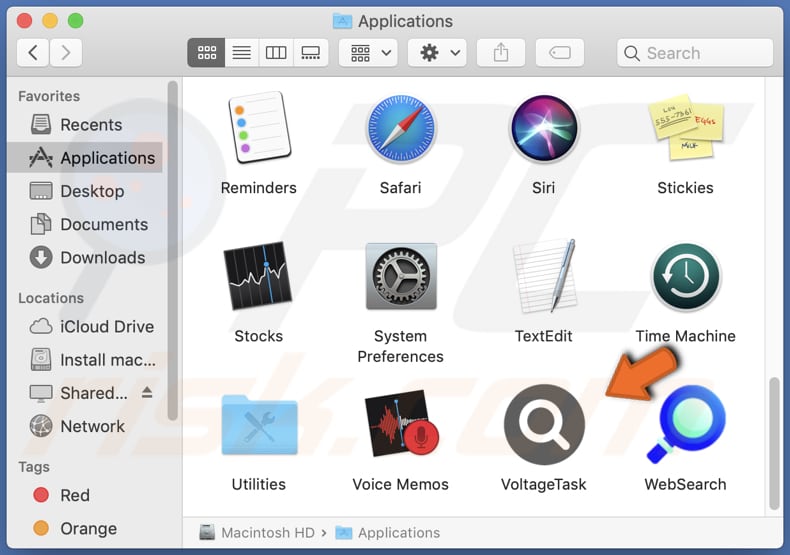This screenshot has height=555, width=790.
Task: Select the Siri app icon
Action: [x=544, y=128]
